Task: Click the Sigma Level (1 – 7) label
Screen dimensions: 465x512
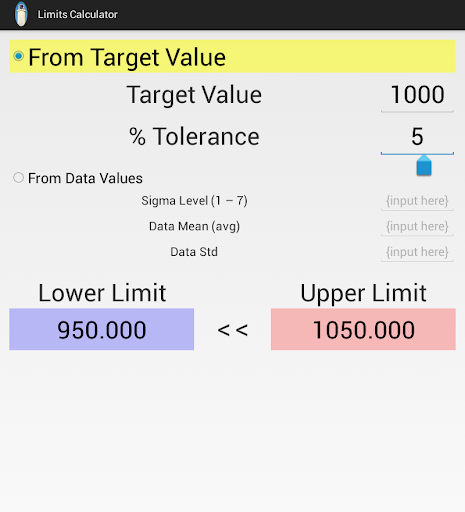Action: click(x=194, y=201)
